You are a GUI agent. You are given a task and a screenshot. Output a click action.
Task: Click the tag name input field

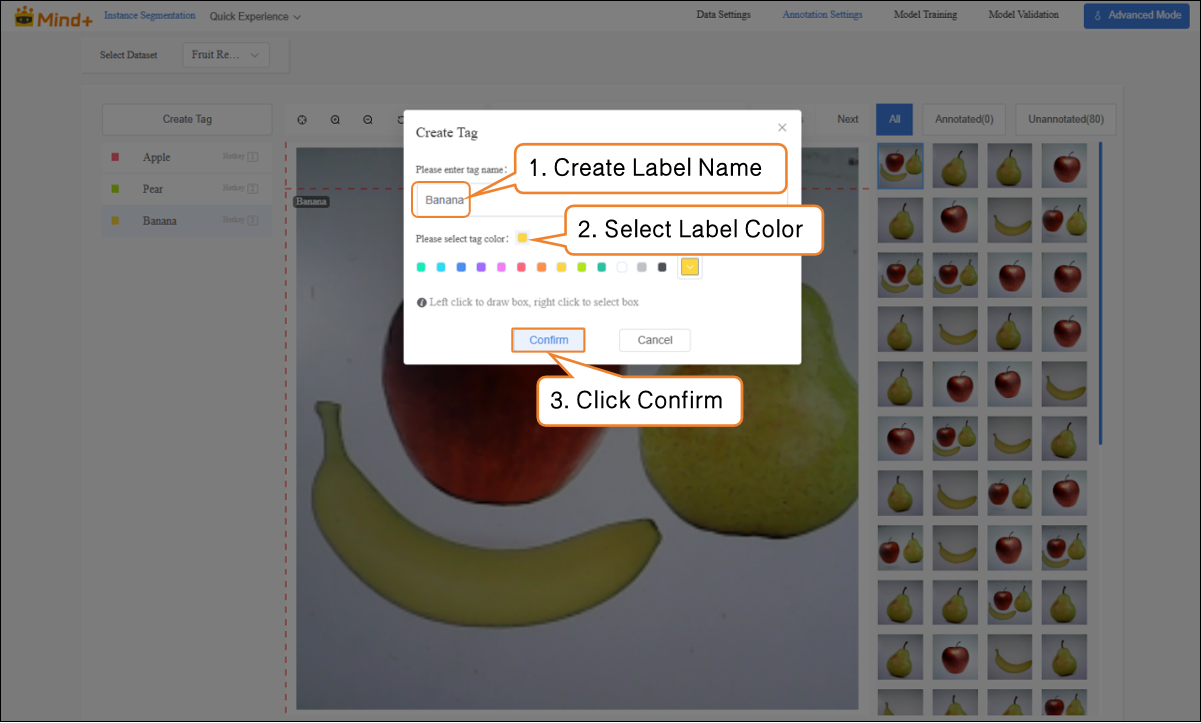(x=600, y=200)
